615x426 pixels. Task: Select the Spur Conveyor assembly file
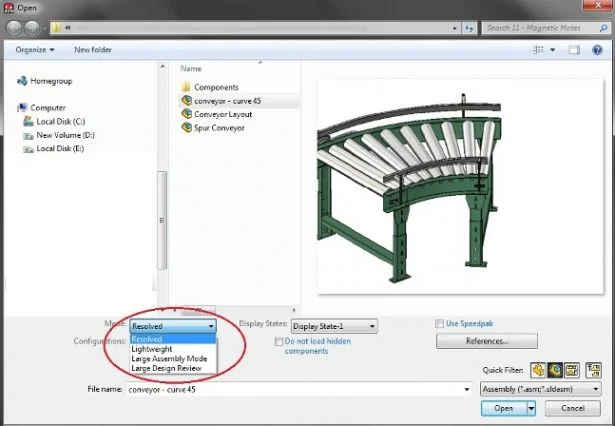tap(219, 128)
